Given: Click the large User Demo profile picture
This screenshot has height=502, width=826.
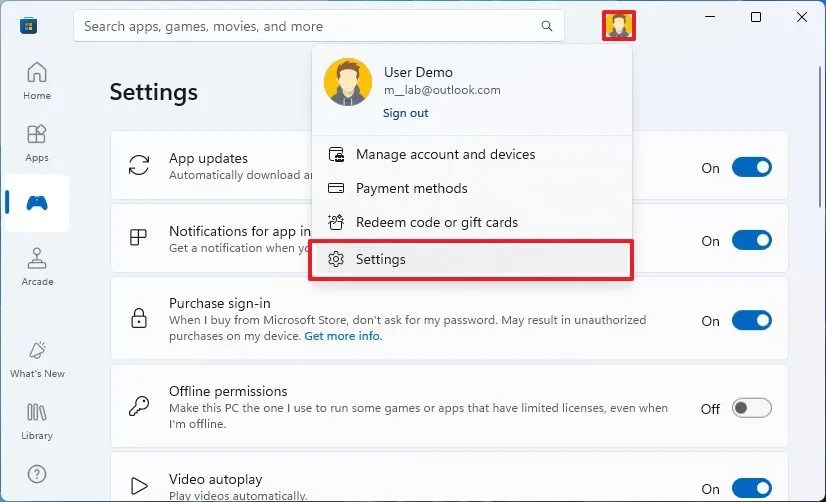Looking at the screenshot, I should click(348, 82).
